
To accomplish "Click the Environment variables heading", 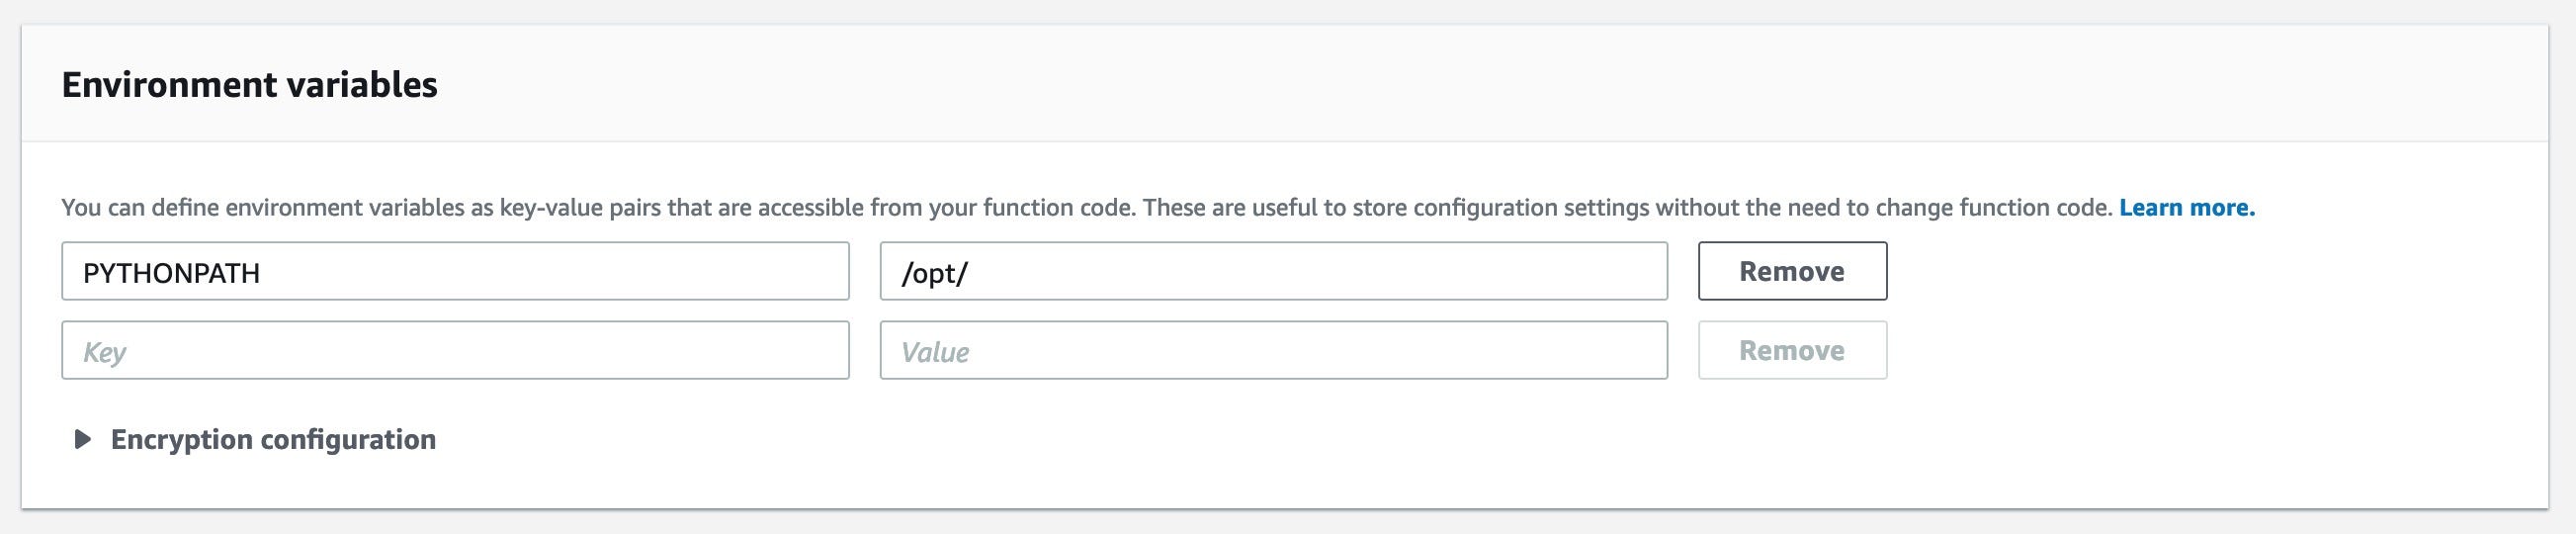I will [x=249, y=85].
